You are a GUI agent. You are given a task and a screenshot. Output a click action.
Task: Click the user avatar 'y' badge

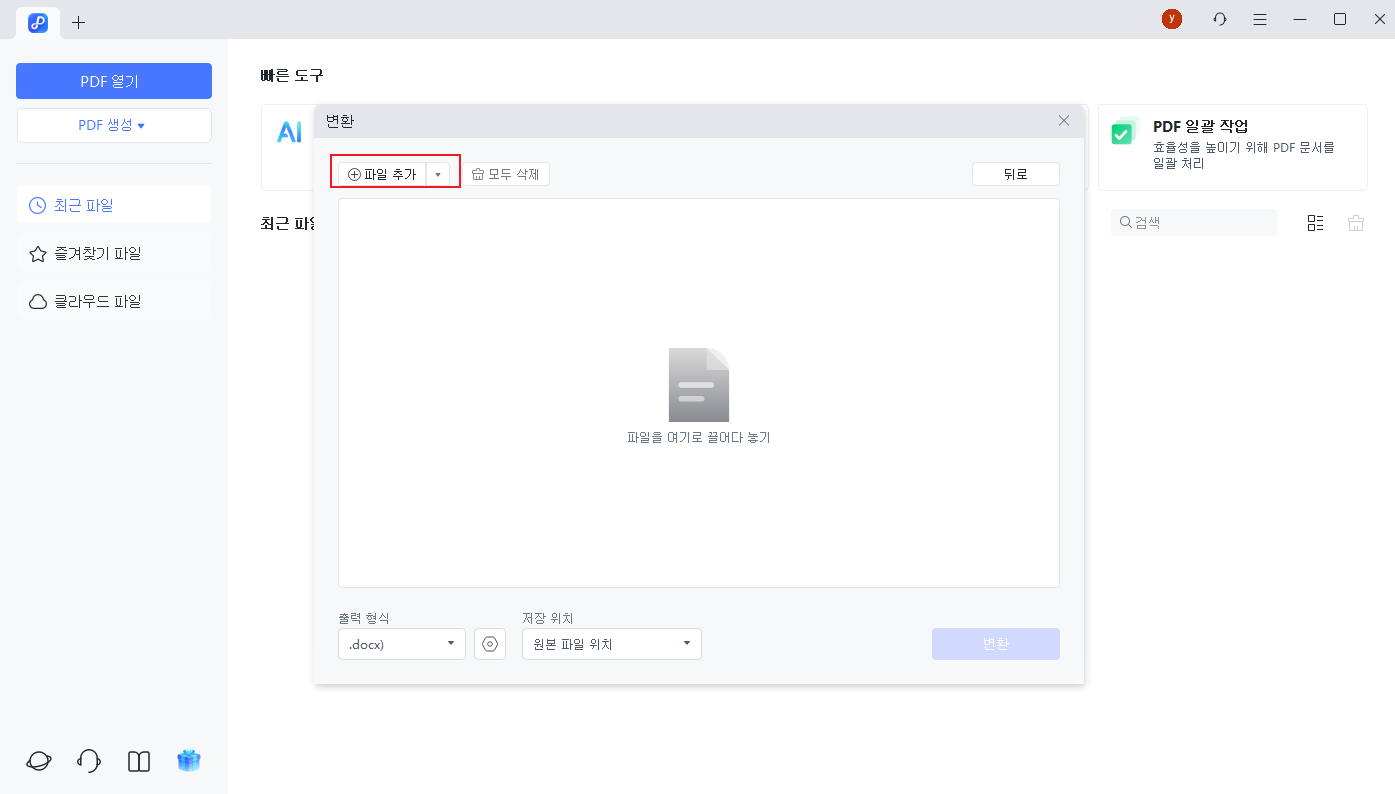click(x=1171, y=18)
